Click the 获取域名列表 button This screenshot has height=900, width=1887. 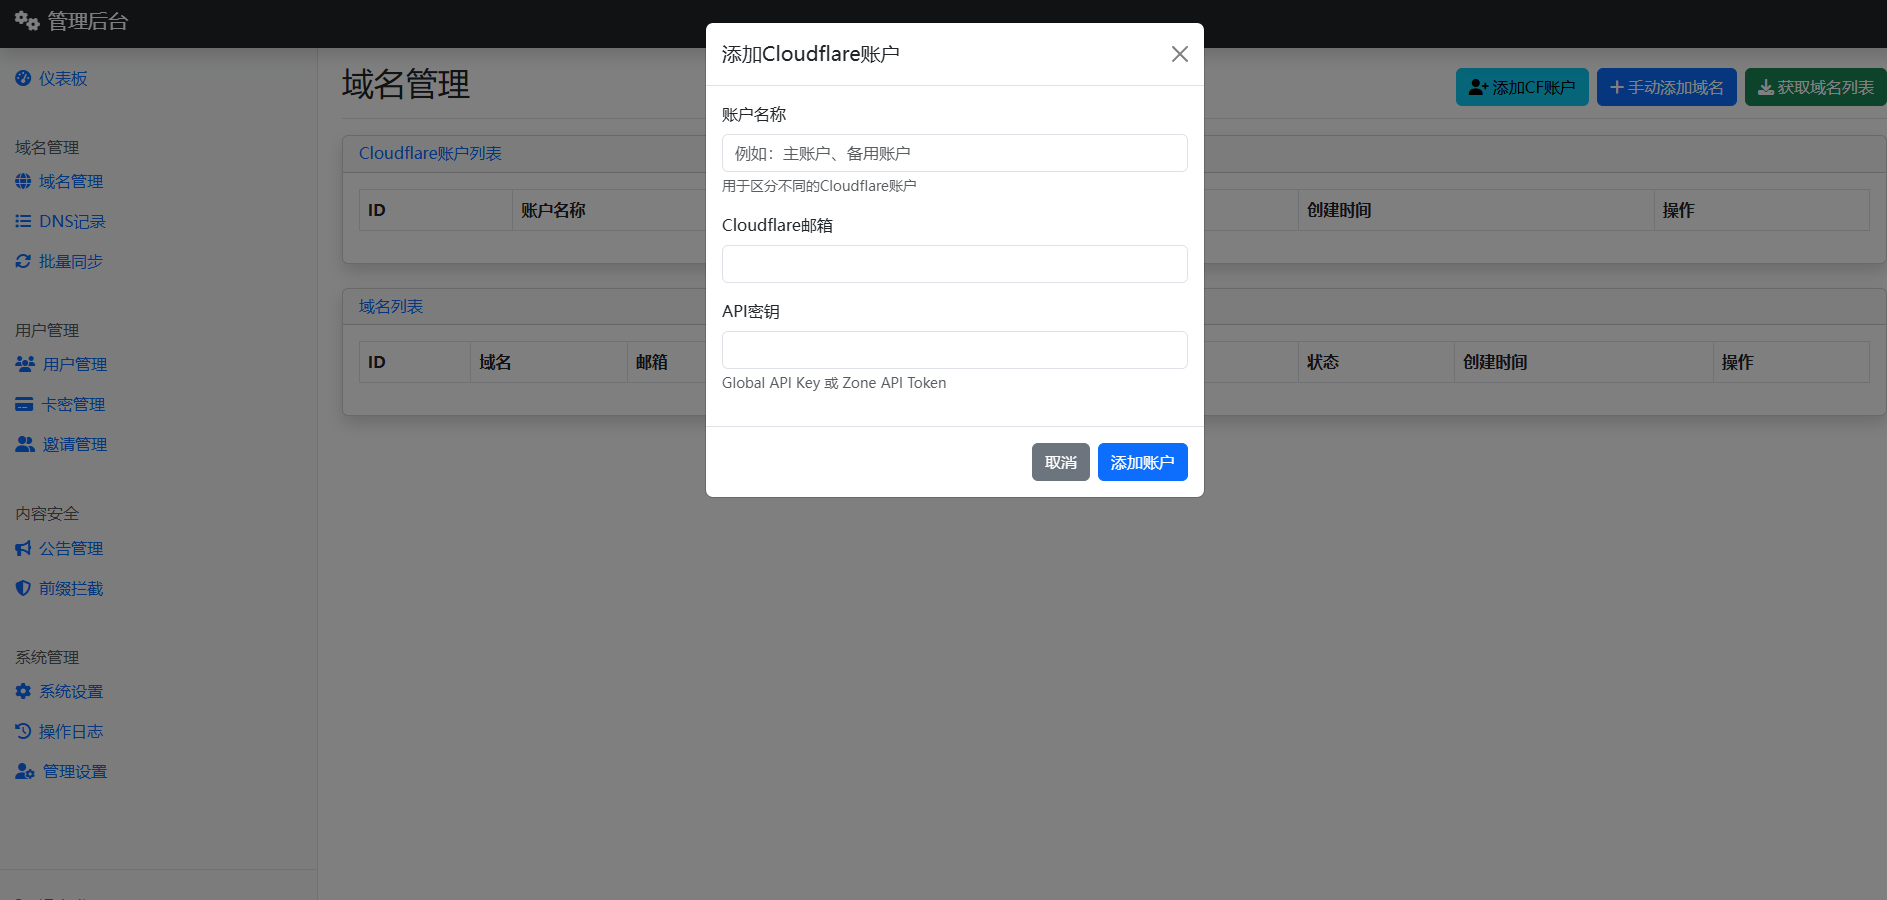1816,87
